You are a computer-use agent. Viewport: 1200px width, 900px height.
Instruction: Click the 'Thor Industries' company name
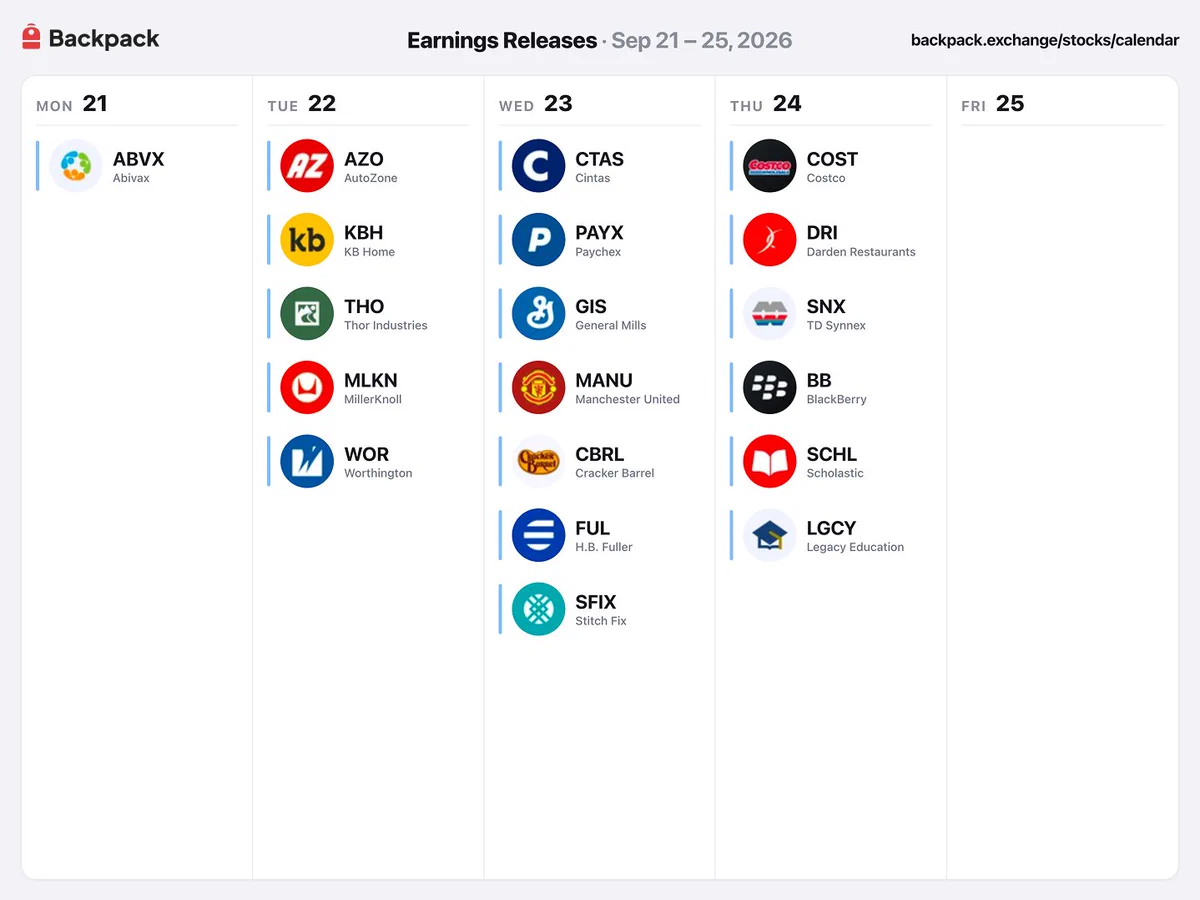tap(385, 326)
